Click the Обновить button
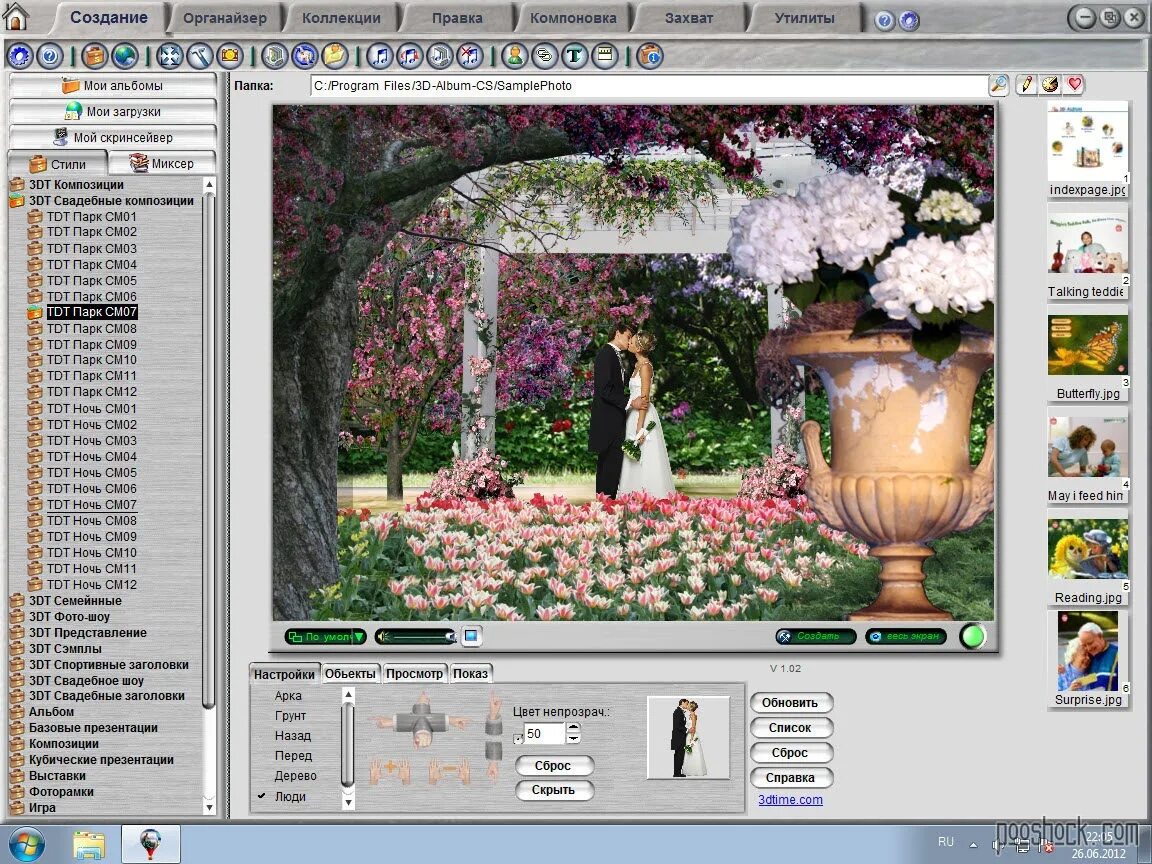This screenshot has width=1152, height=864. [790, 703]
